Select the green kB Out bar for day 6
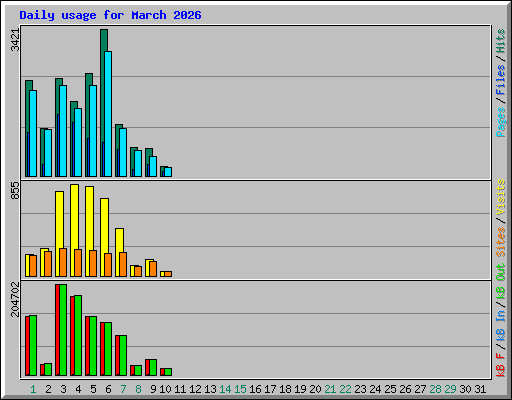The image size is (512, 400). click(108, 349)
